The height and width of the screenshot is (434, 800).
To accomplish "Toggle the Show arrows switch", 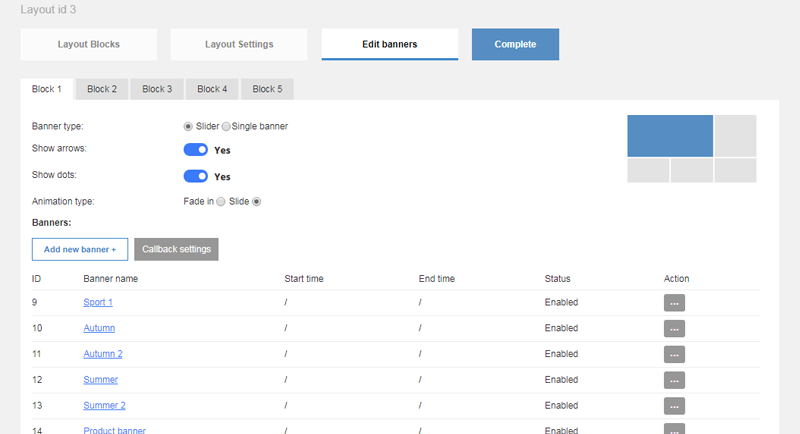I will pos(195,150).
